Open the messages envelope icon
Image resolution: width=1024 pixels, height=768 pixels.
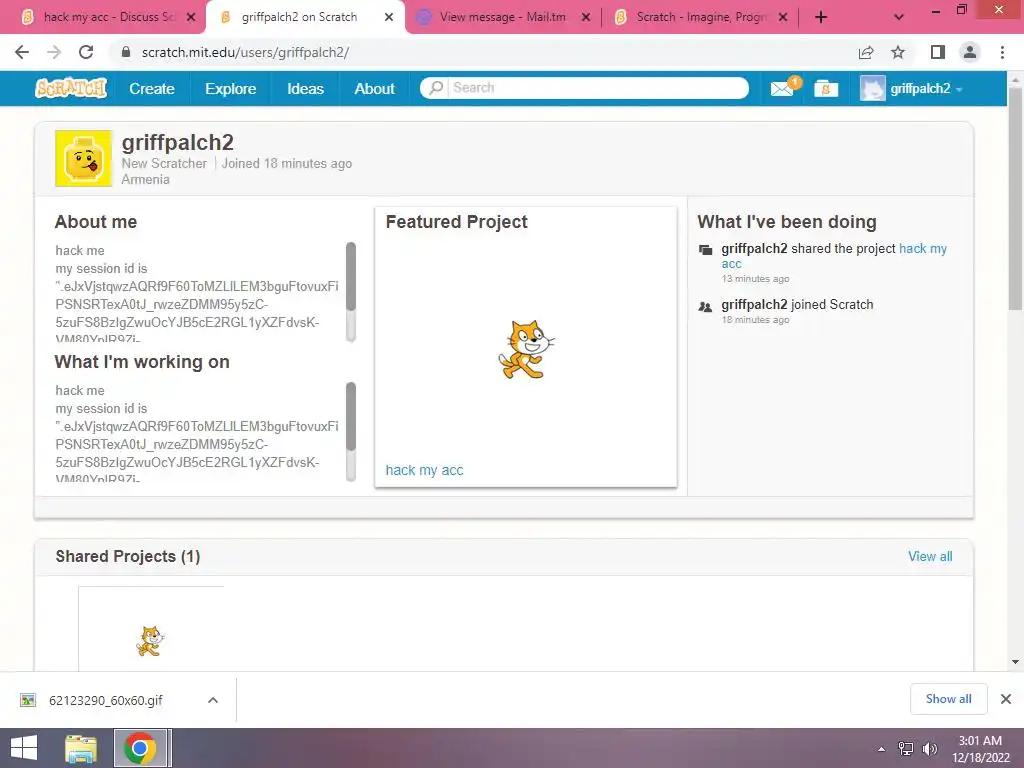[782, 89]
